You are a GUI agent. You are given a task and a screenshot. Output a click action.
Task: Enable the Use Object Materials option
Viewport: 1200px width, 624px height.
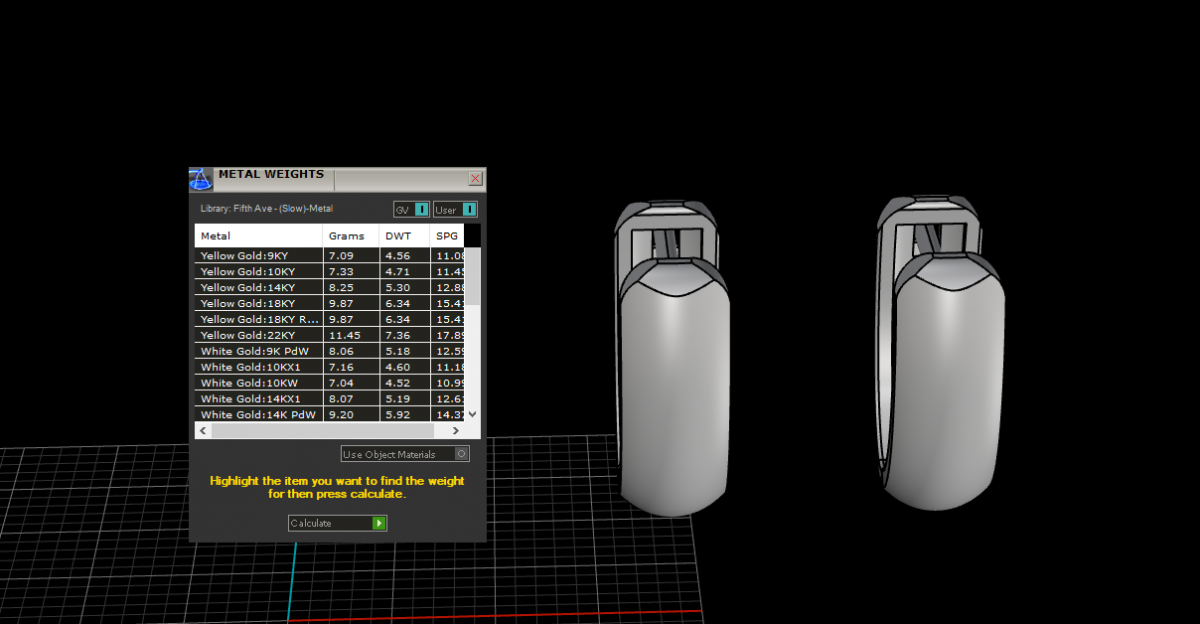[461, 454]
